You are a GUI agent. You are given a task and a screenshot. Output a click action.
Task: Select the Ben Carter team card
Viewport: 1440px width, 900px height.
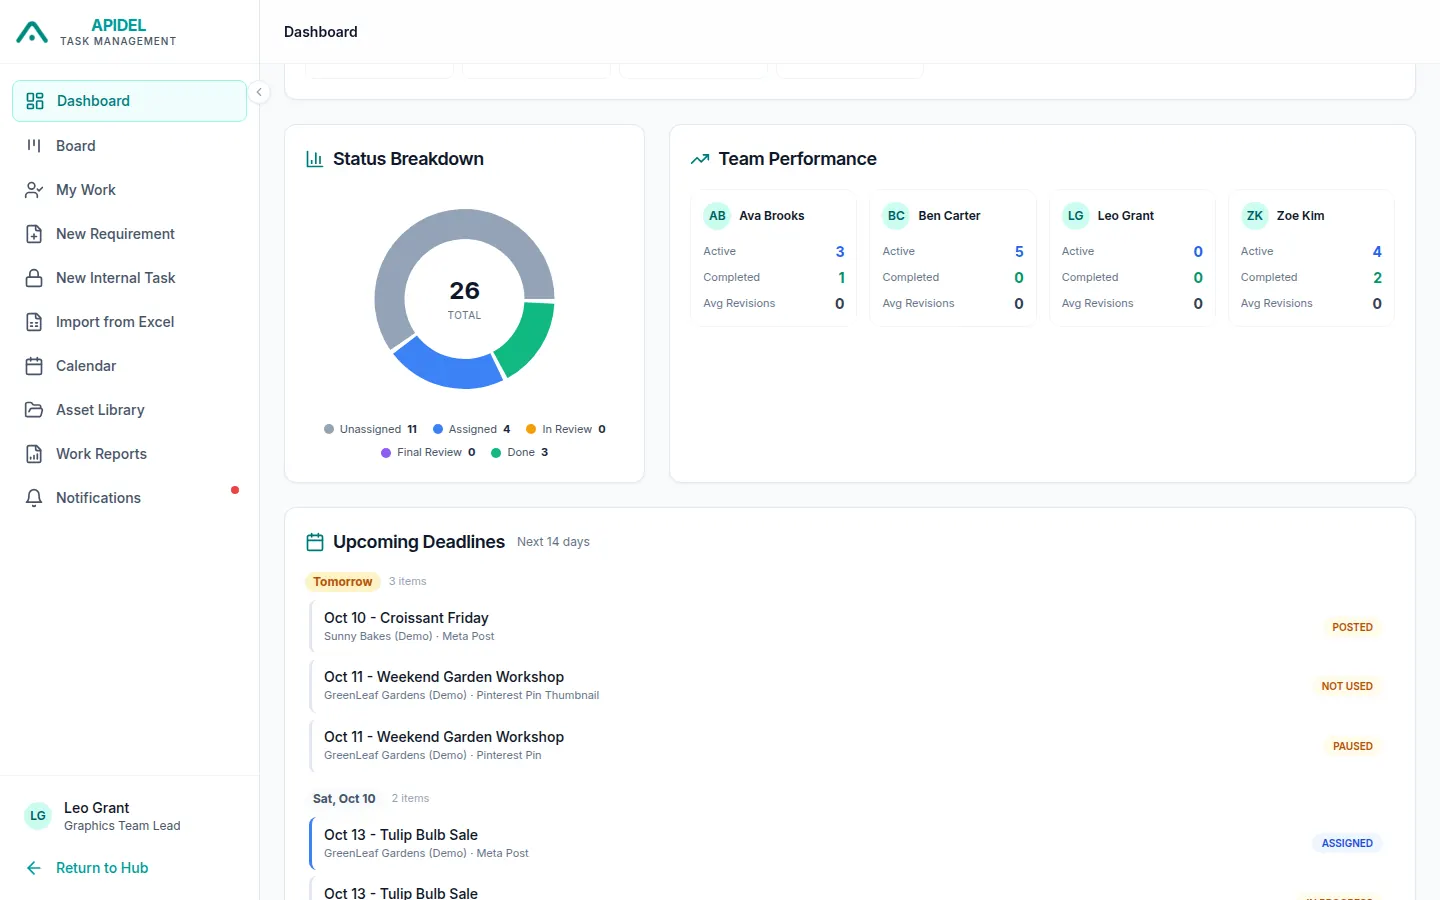point(953,258)
